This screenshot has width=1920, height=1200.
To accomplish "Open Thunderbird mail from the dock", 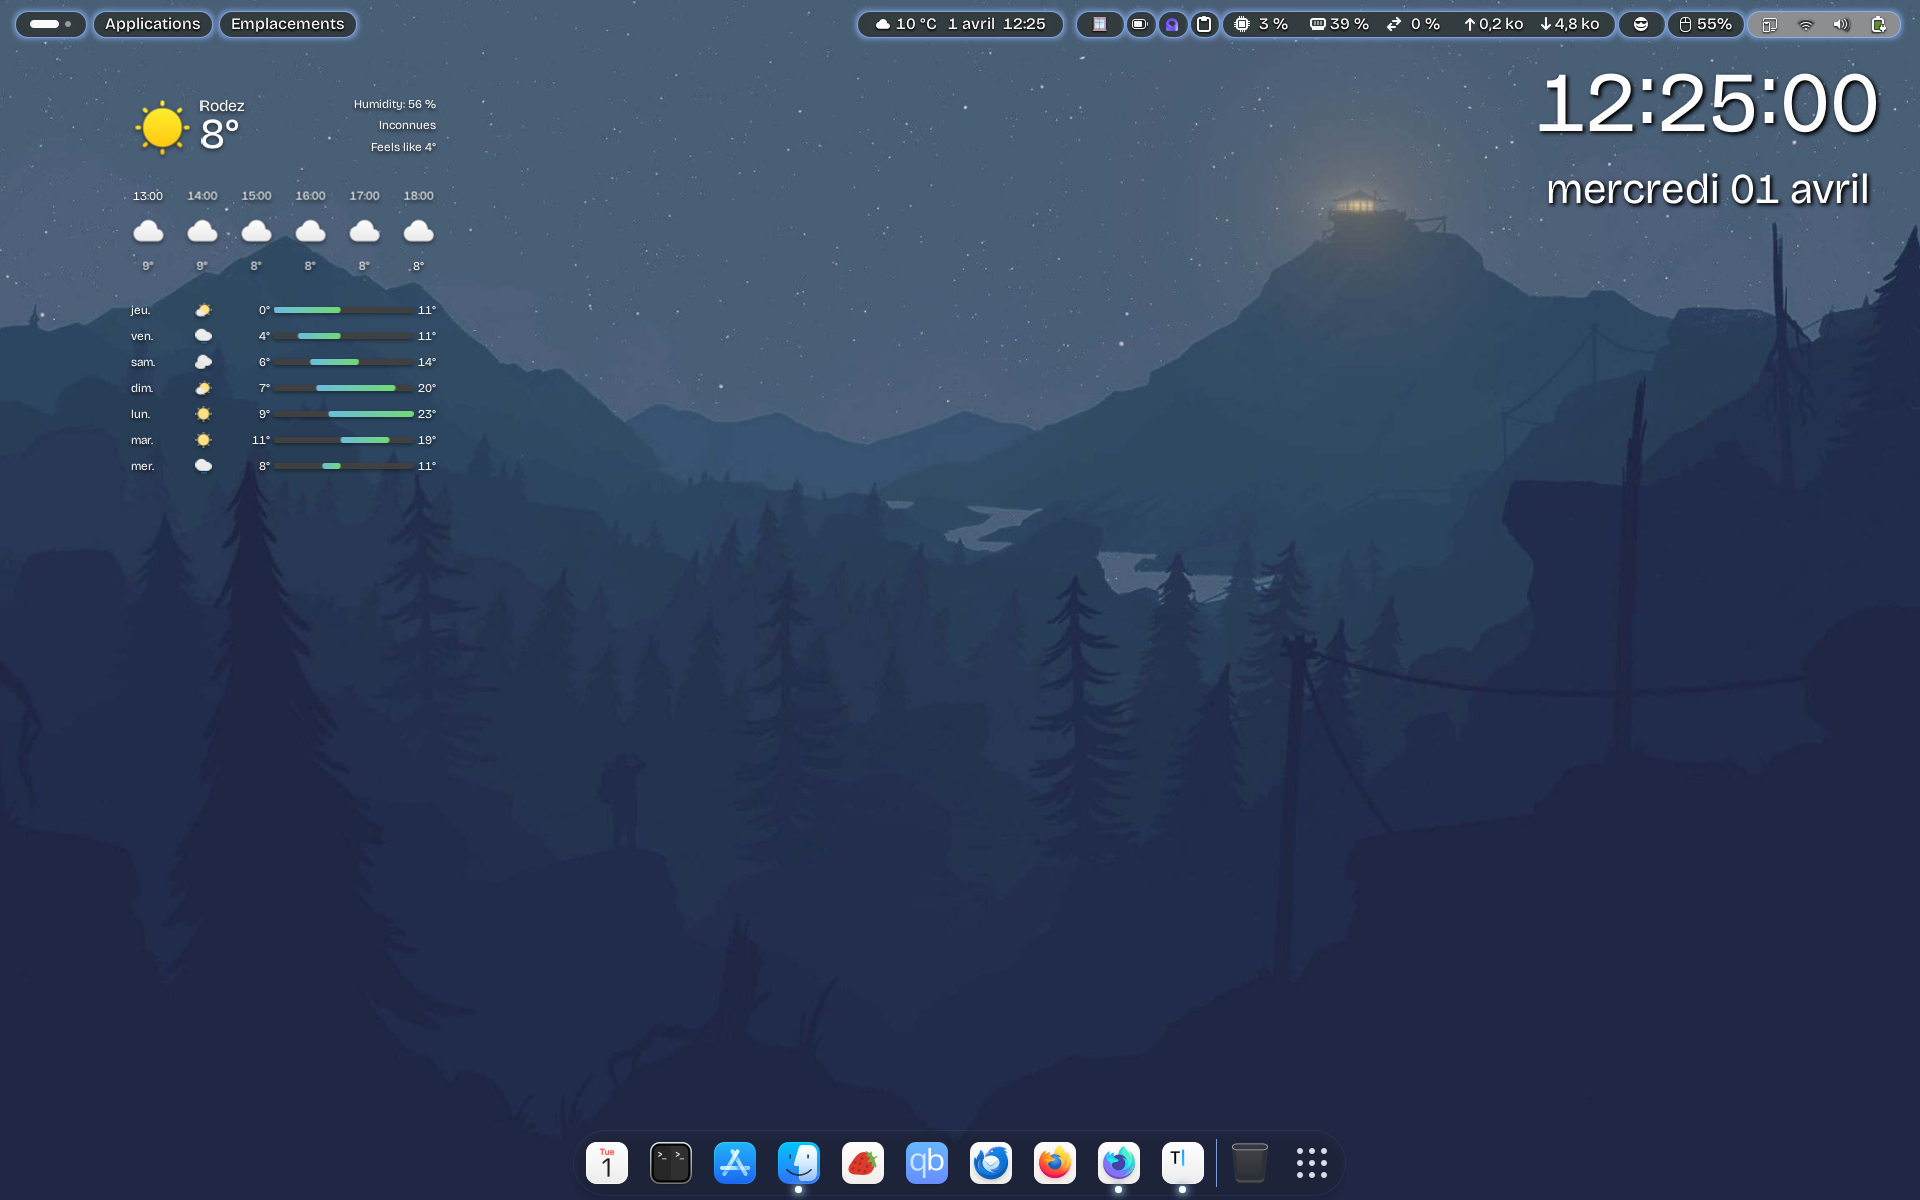I will pyautogui.click(x=990, y=1163).
